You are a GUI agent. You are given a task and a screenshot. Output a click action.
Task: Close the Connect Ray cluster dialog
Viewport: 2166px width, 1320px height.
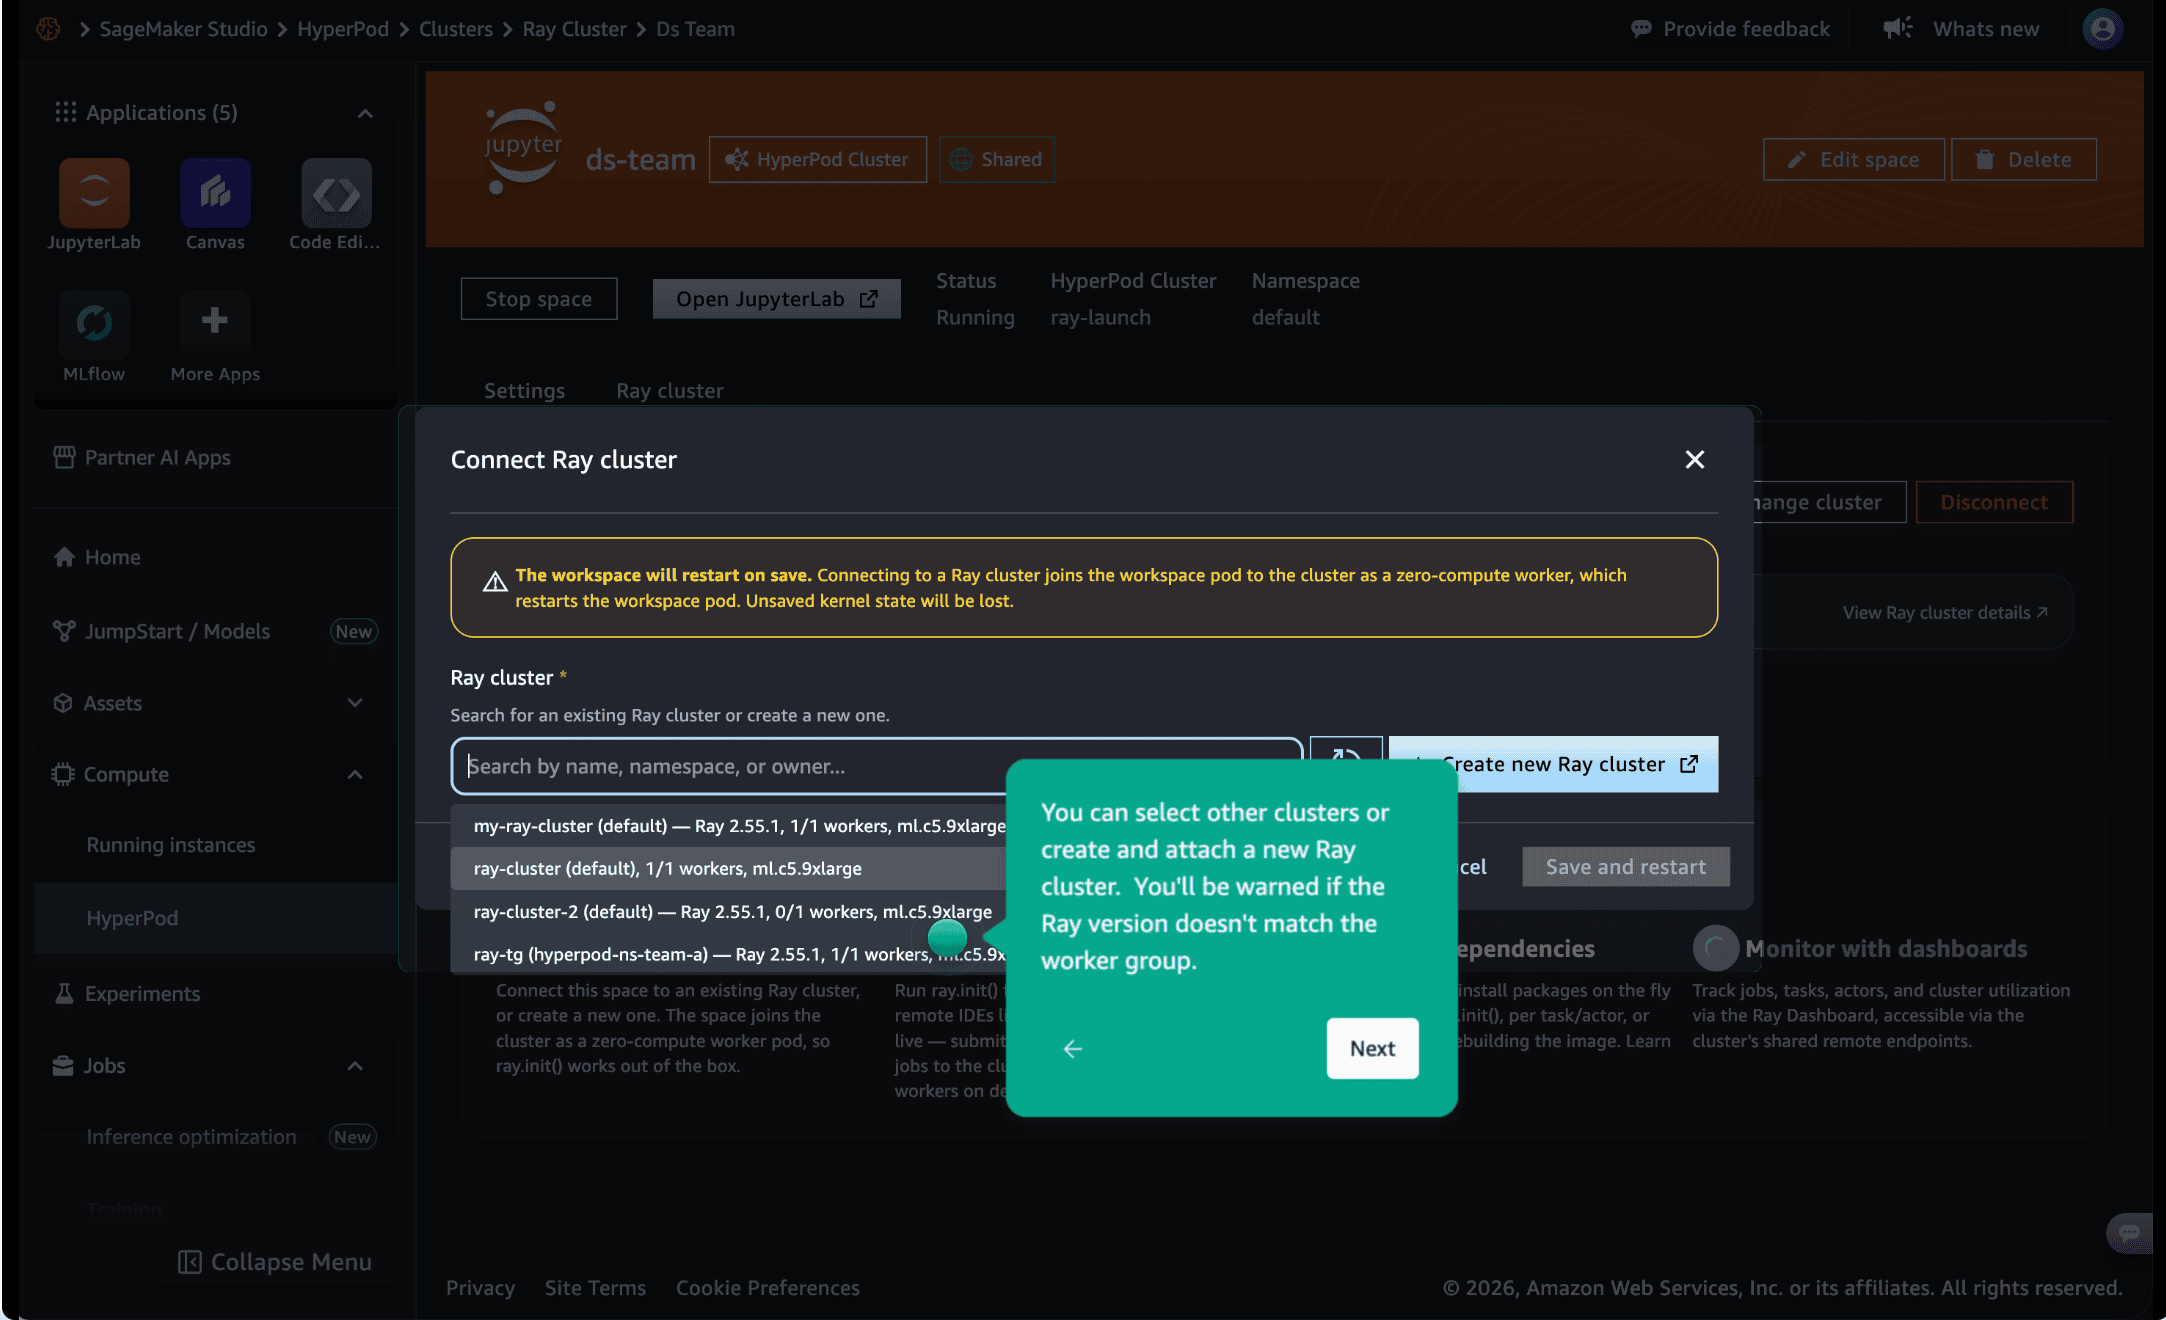(x=1694, y=459)
